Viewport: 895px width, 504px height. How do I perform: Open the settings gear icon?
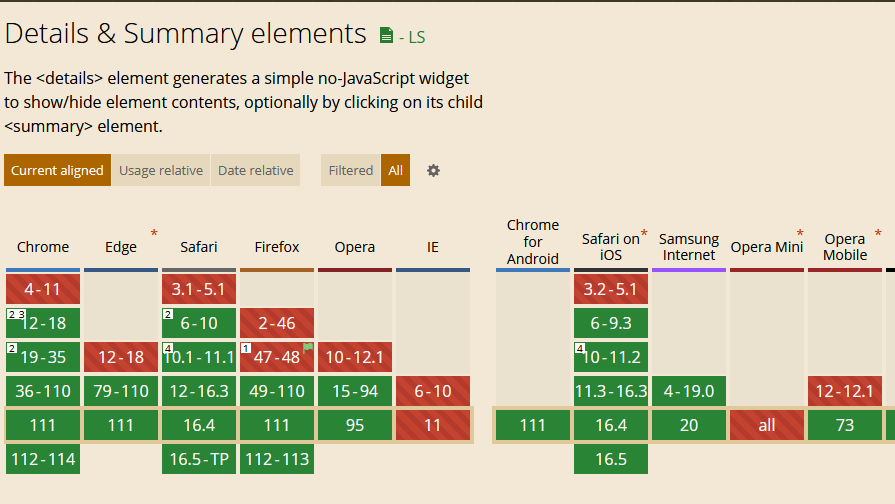point(433,170)
